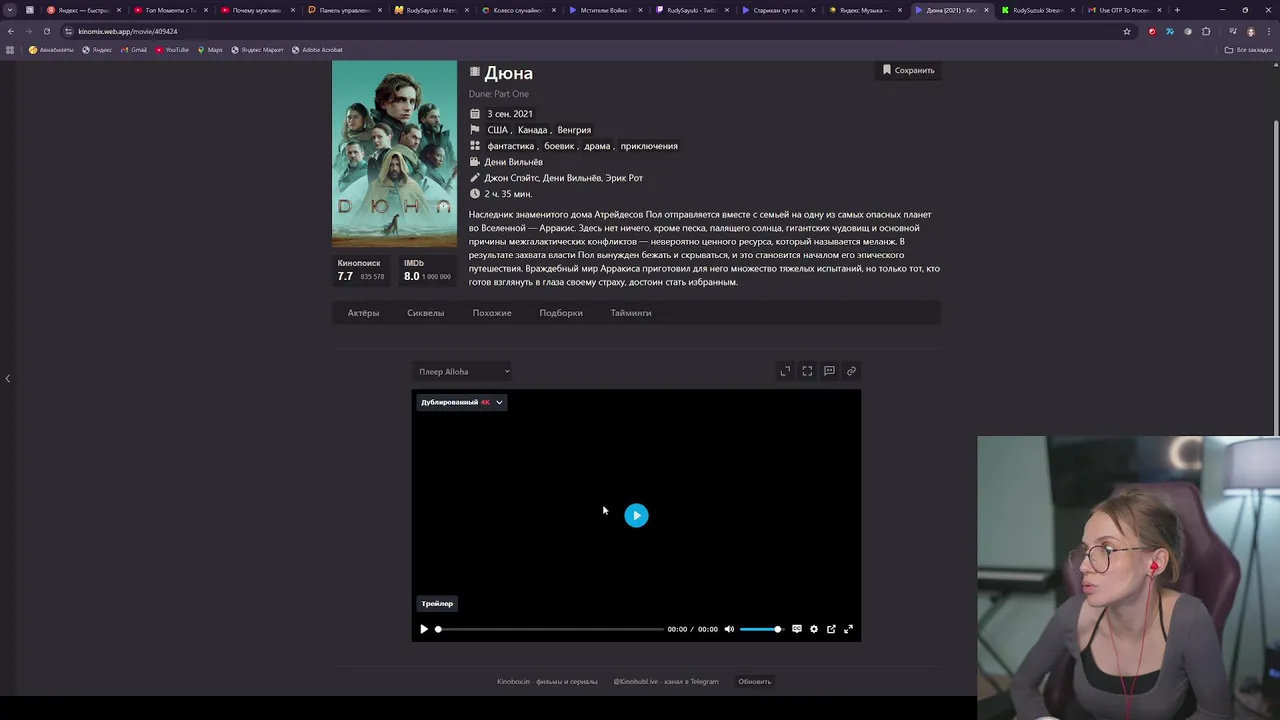Image resolution: width=1280 pixels, height=720 pixels.
Task: Open player settings gear icon
Action: (814, 629)
